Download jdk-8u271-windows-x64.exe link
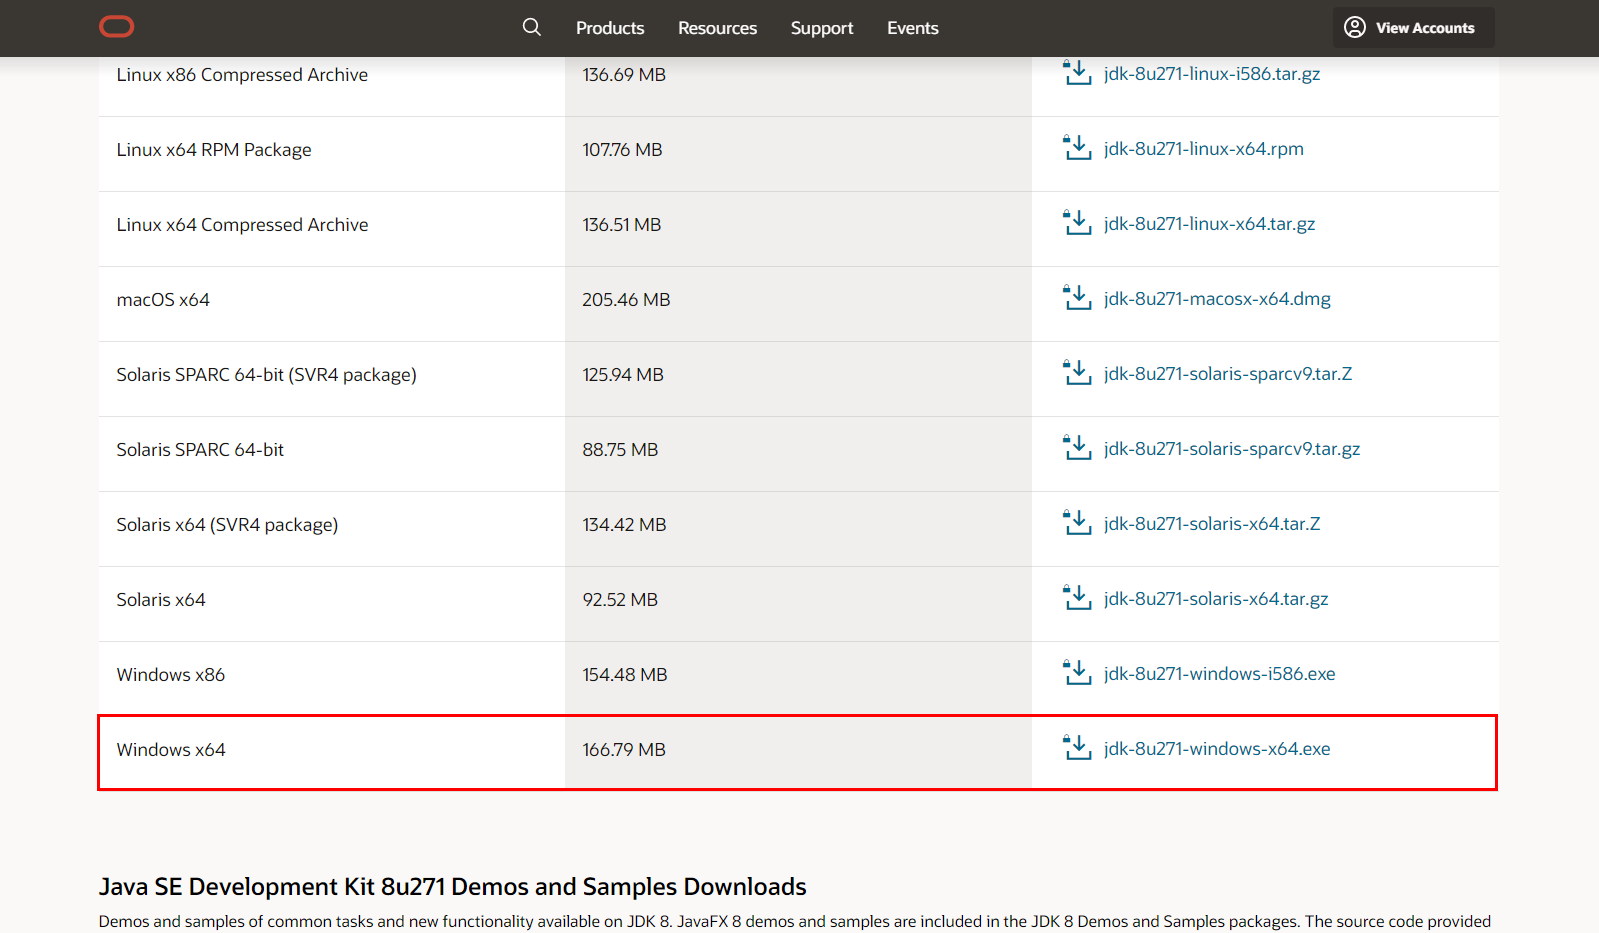Viewport: 1599px width, 933px height. 1217,749
